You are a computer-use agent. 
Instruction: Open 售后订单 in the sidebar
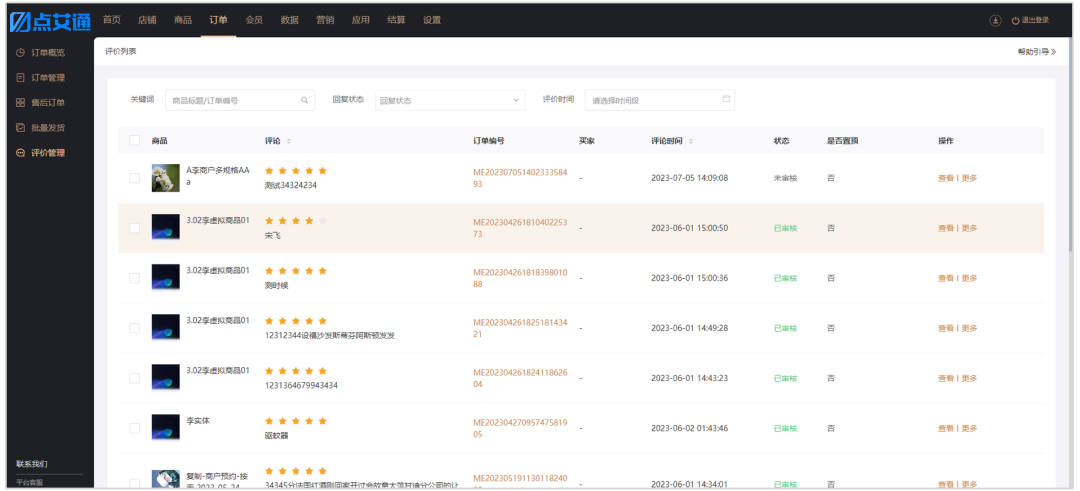[41, 103]
